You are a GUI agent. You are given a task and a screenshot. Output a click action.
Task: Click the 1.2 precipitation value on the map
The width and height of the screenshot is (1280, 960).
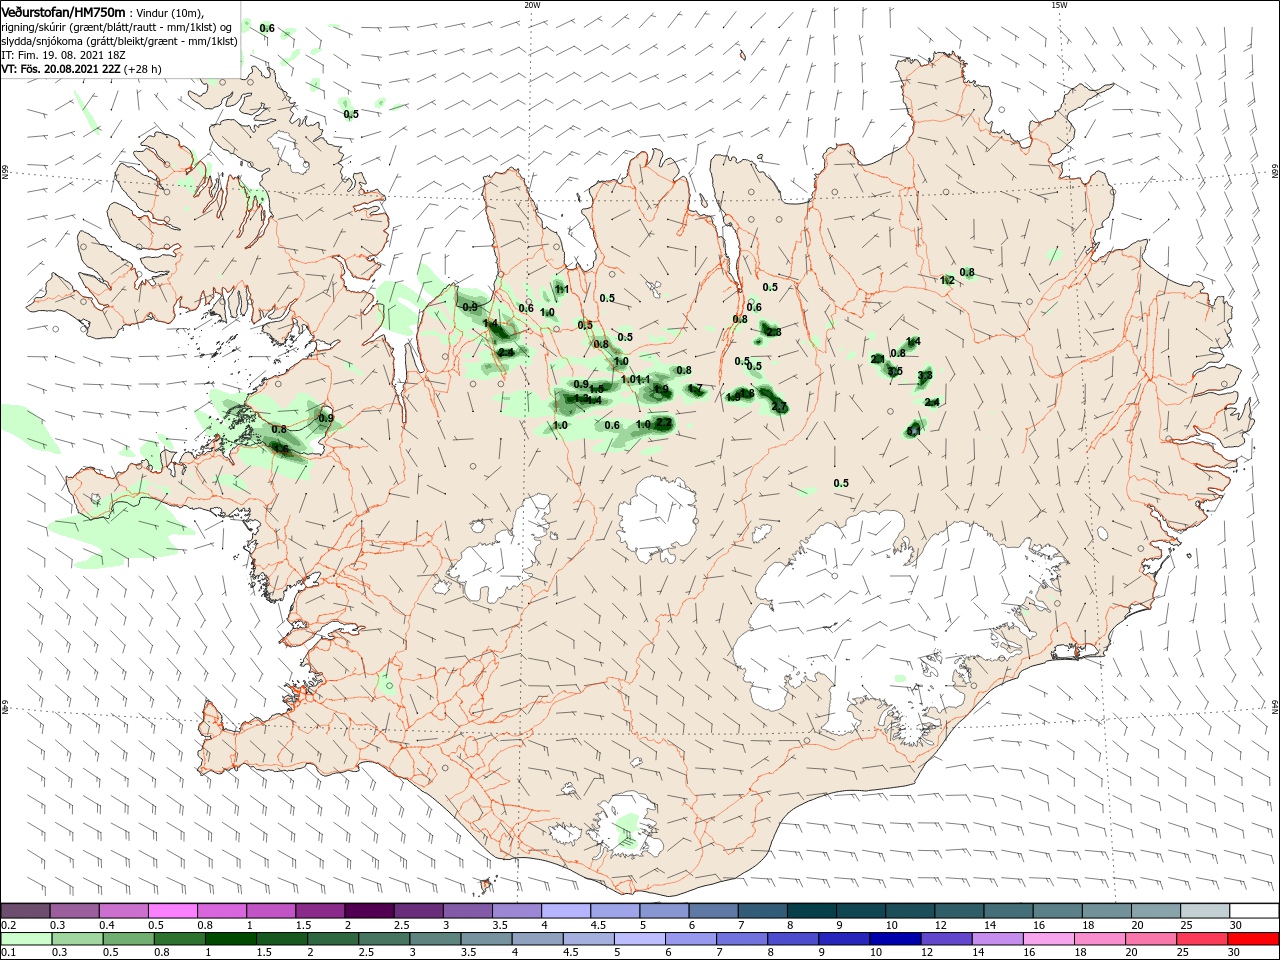pyautogui.click(x=948, y=281)
